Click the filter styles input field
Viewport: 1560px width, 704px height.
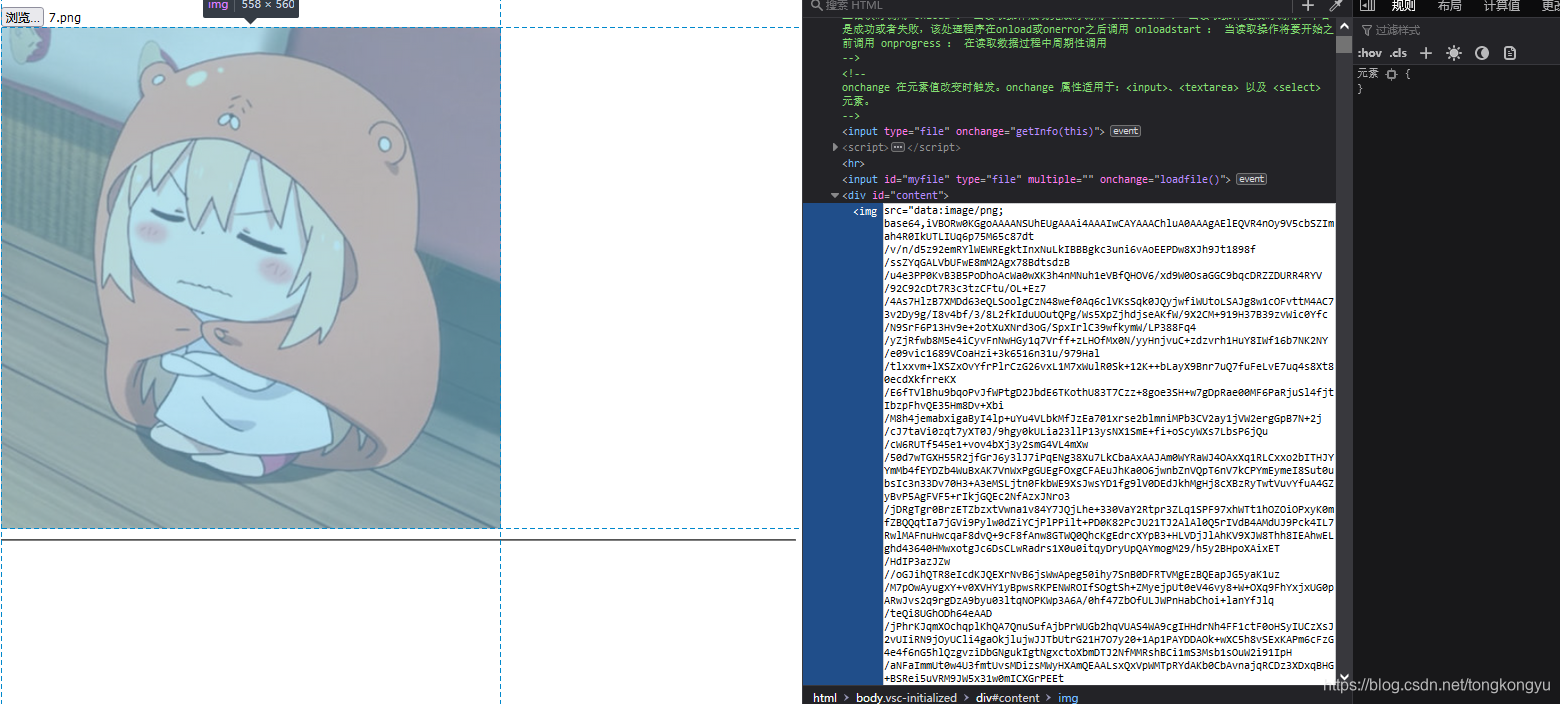(x=1458, y=30)
